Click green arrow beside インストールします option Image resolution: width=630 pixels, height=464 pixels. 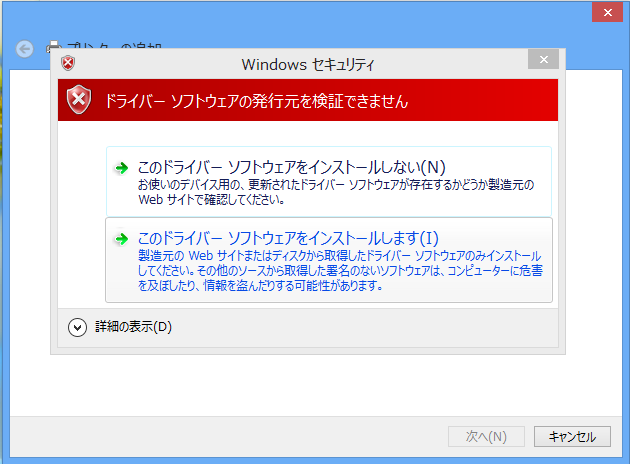point(121,239)
